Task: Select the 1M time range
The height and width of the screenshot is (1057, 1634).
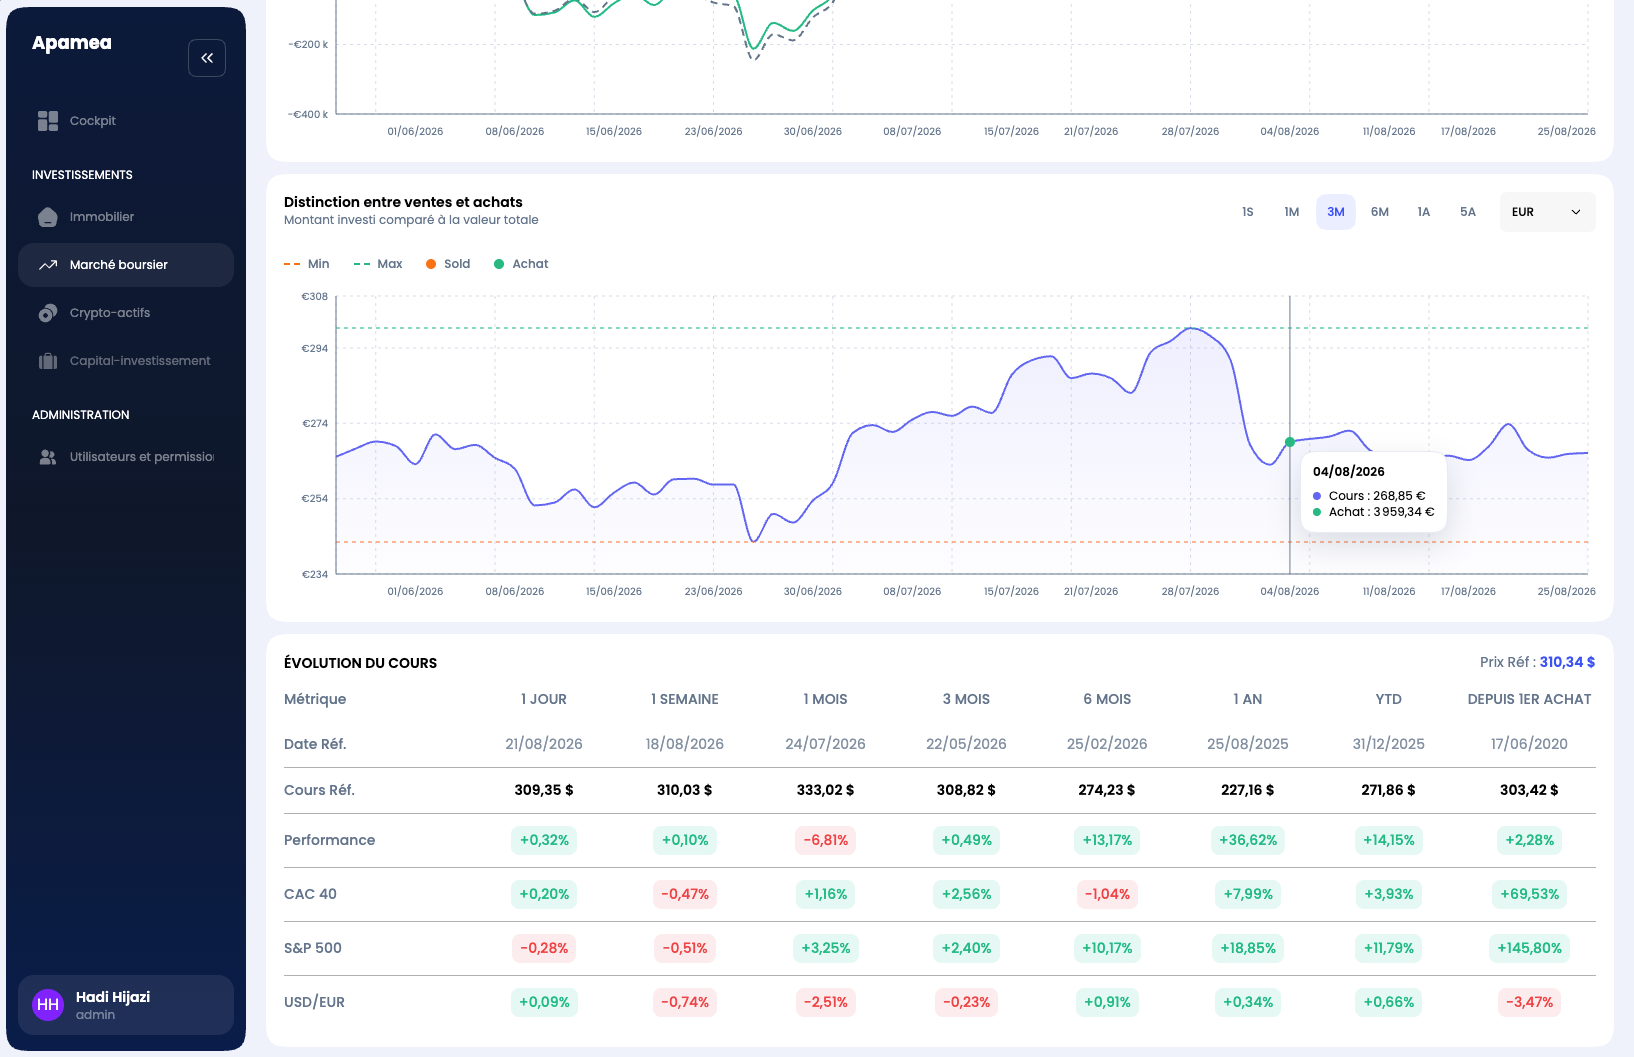Action: (x=1292, y=212)
